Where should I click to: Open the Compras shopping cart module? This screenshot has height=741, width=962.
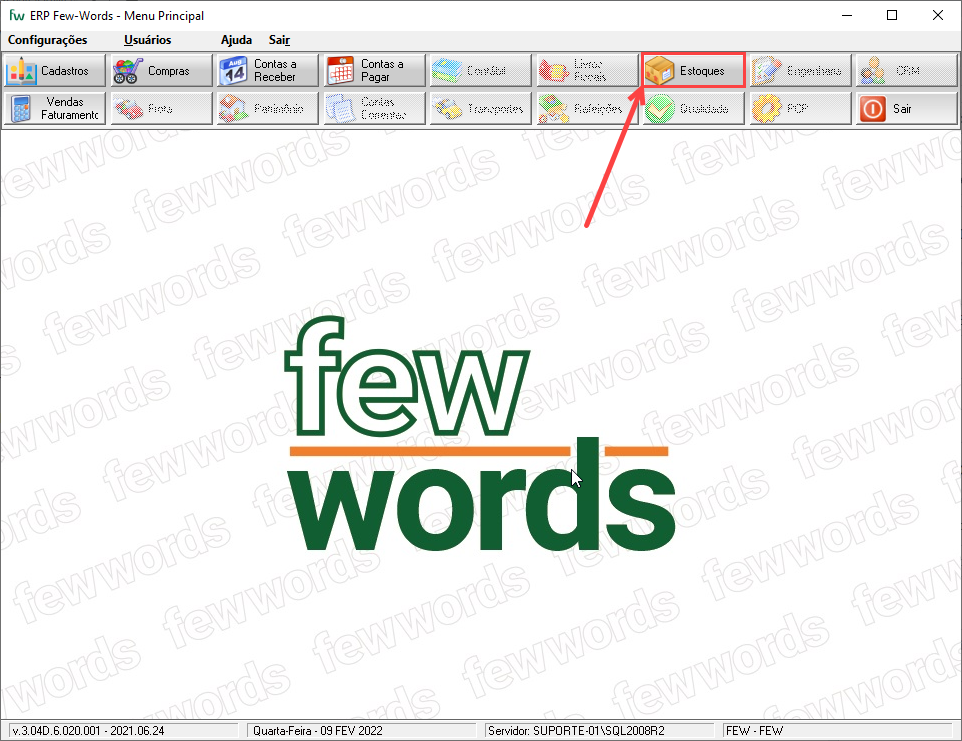161,71
